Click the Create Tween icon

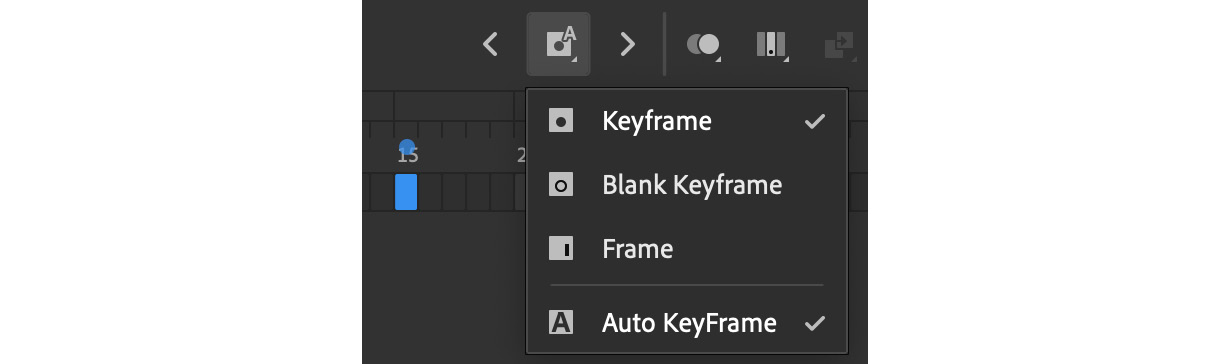click(x=837, y=44)
